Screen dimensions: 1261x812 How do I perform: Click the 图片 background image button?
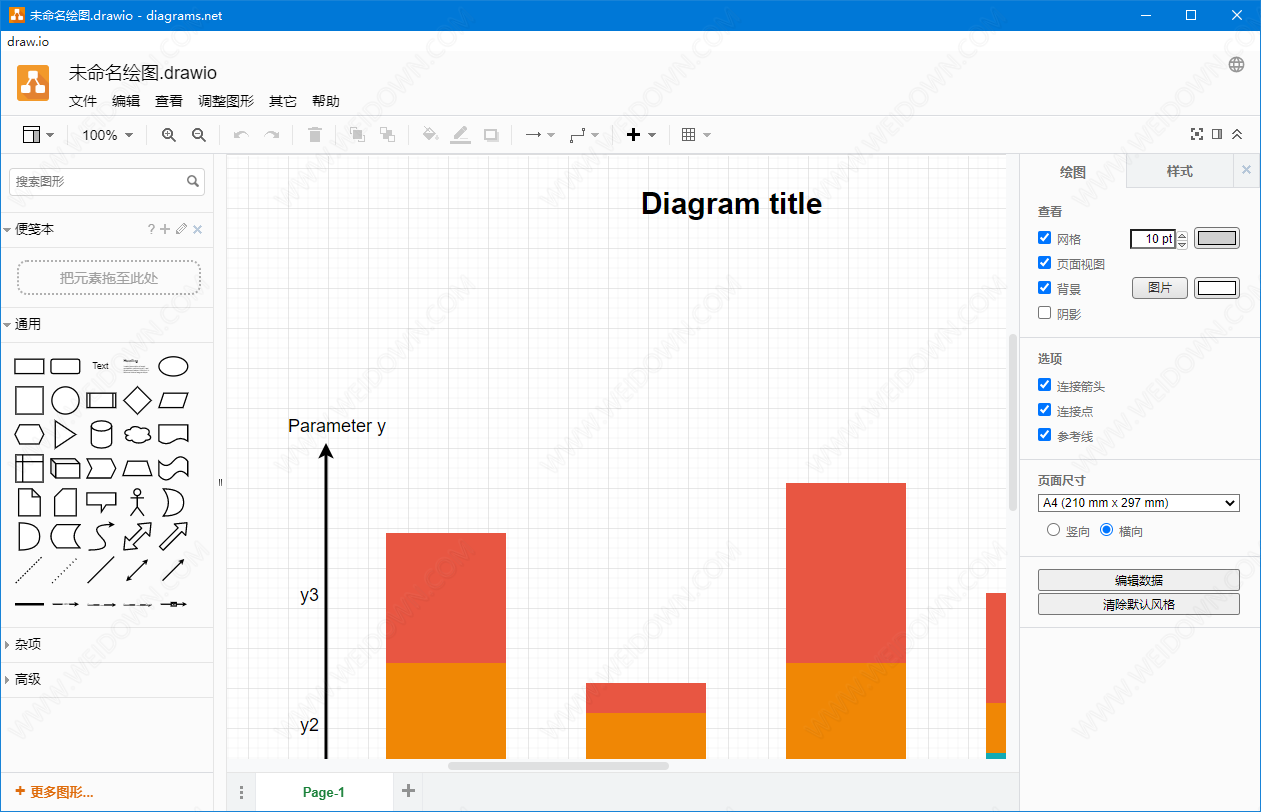pos(1160,288)
